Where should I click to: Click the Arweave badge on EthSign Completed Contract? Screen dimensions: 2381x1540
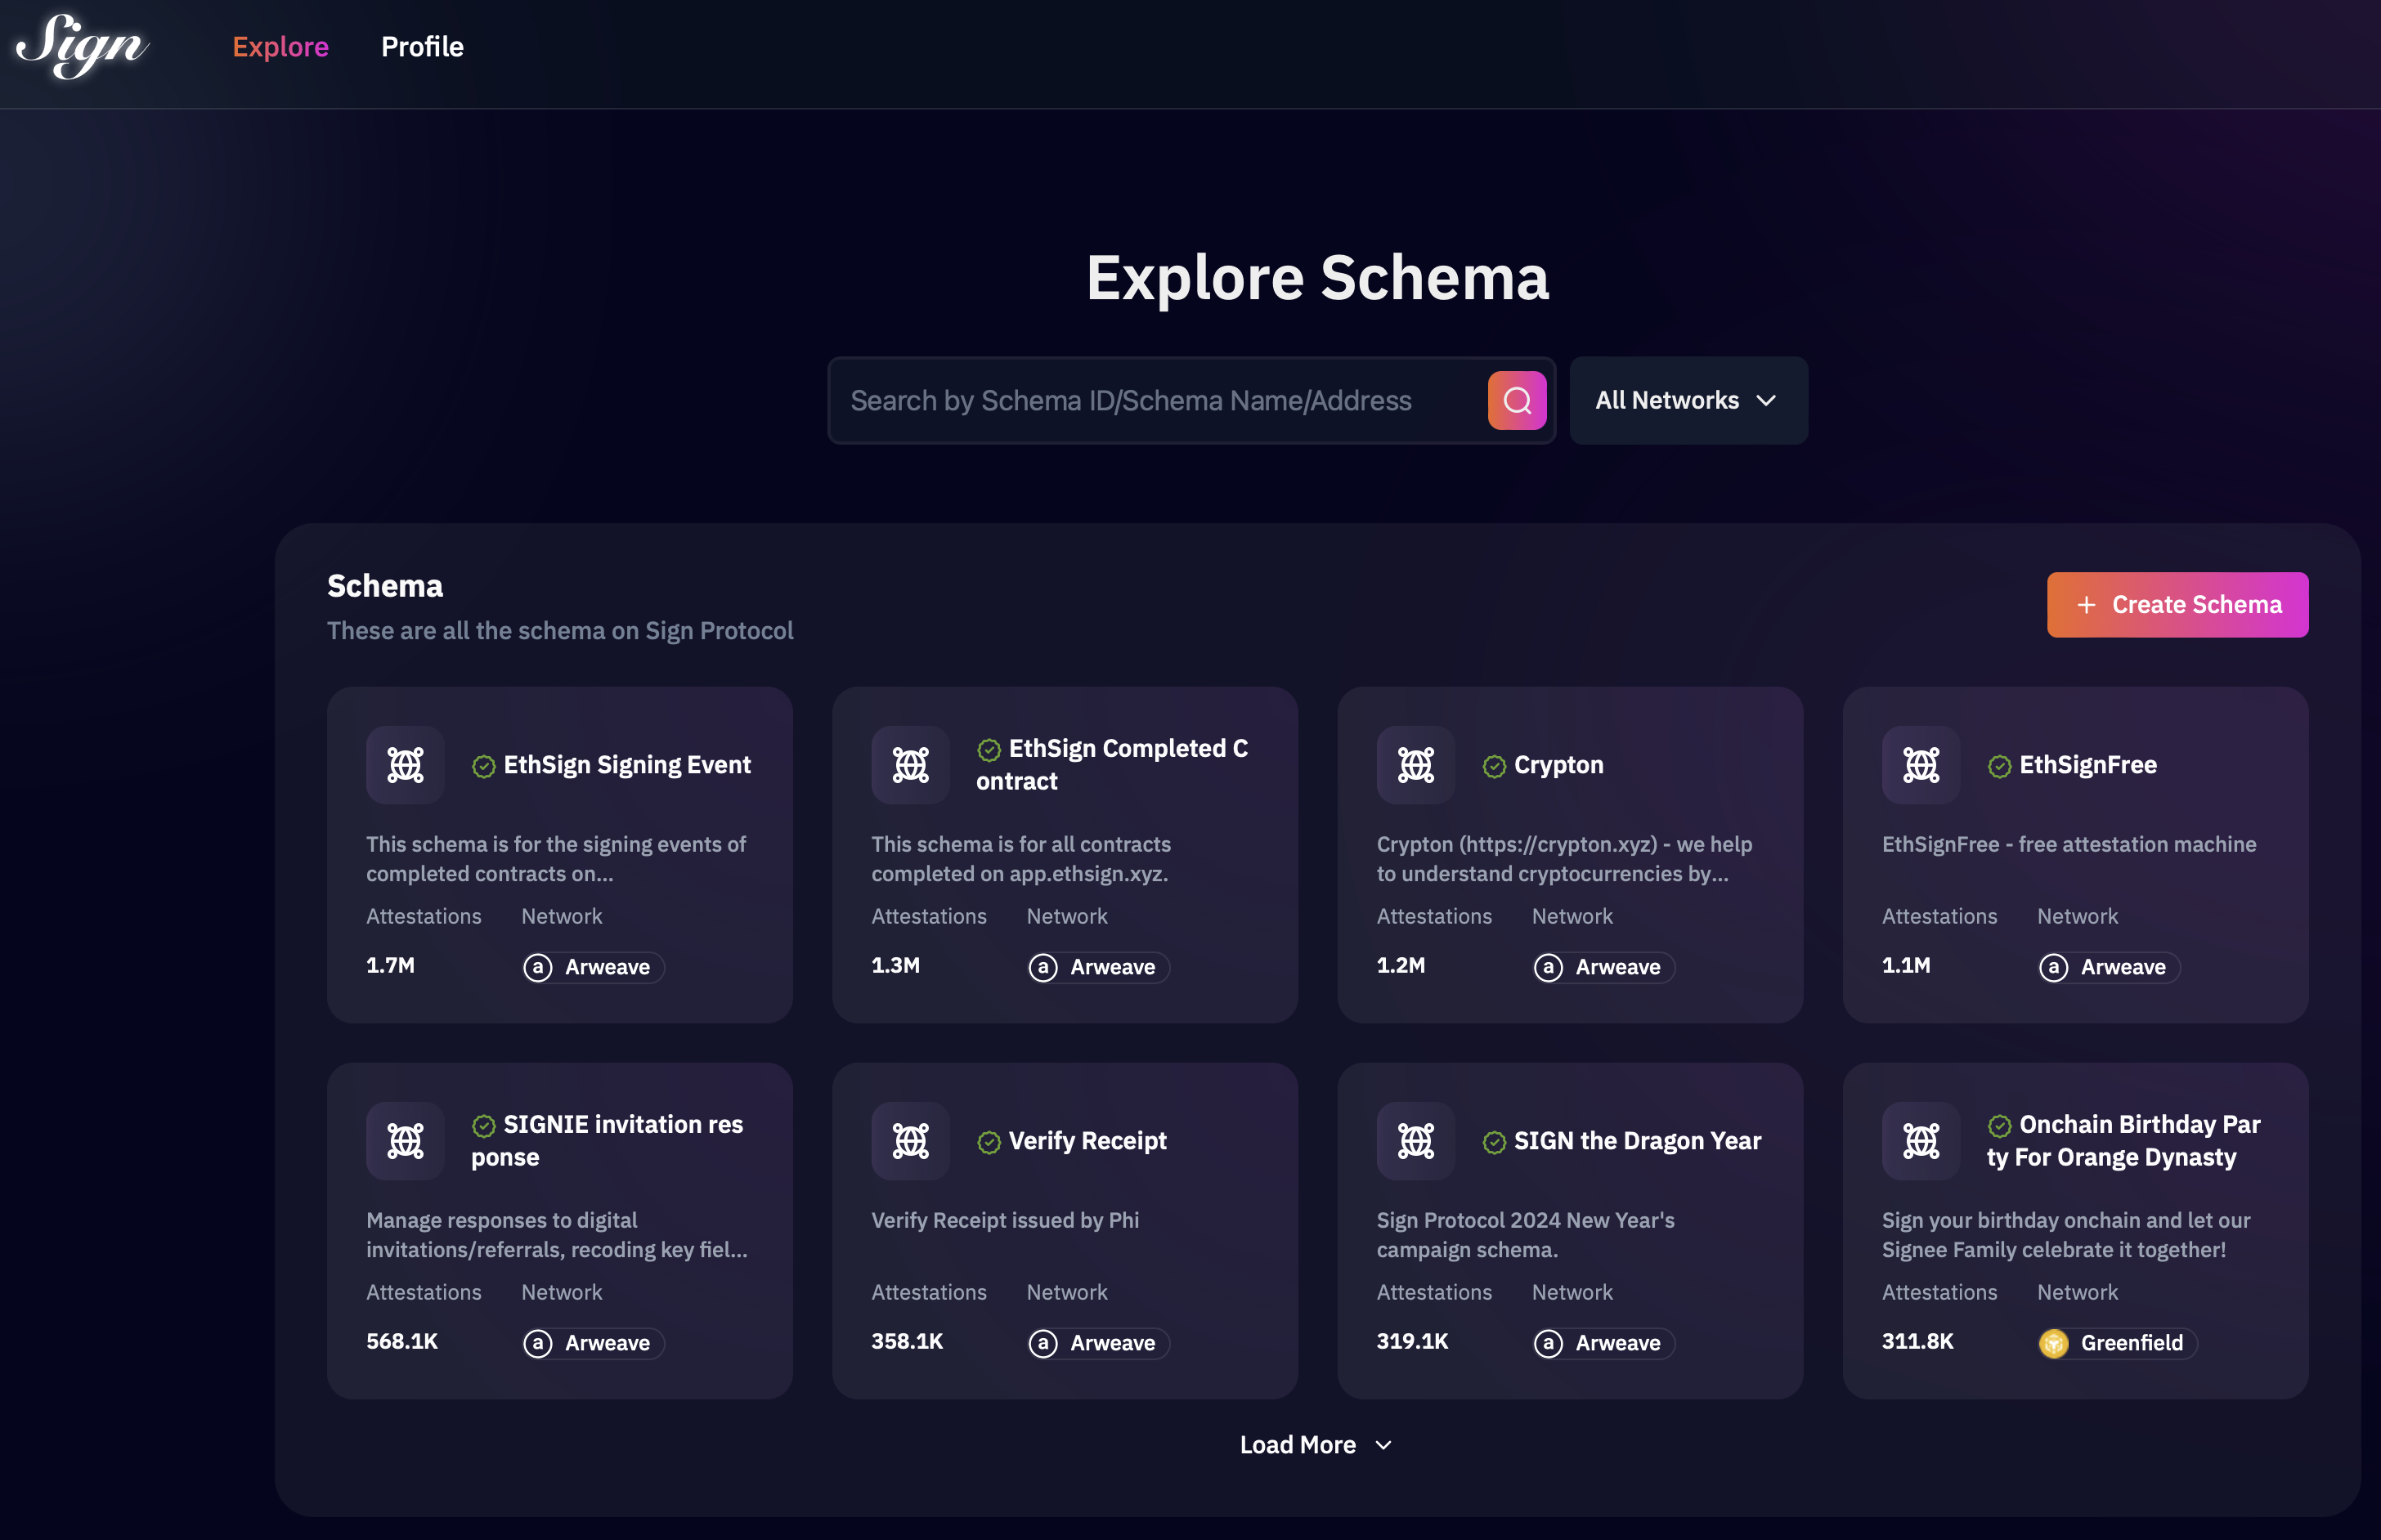point(1098,967)
